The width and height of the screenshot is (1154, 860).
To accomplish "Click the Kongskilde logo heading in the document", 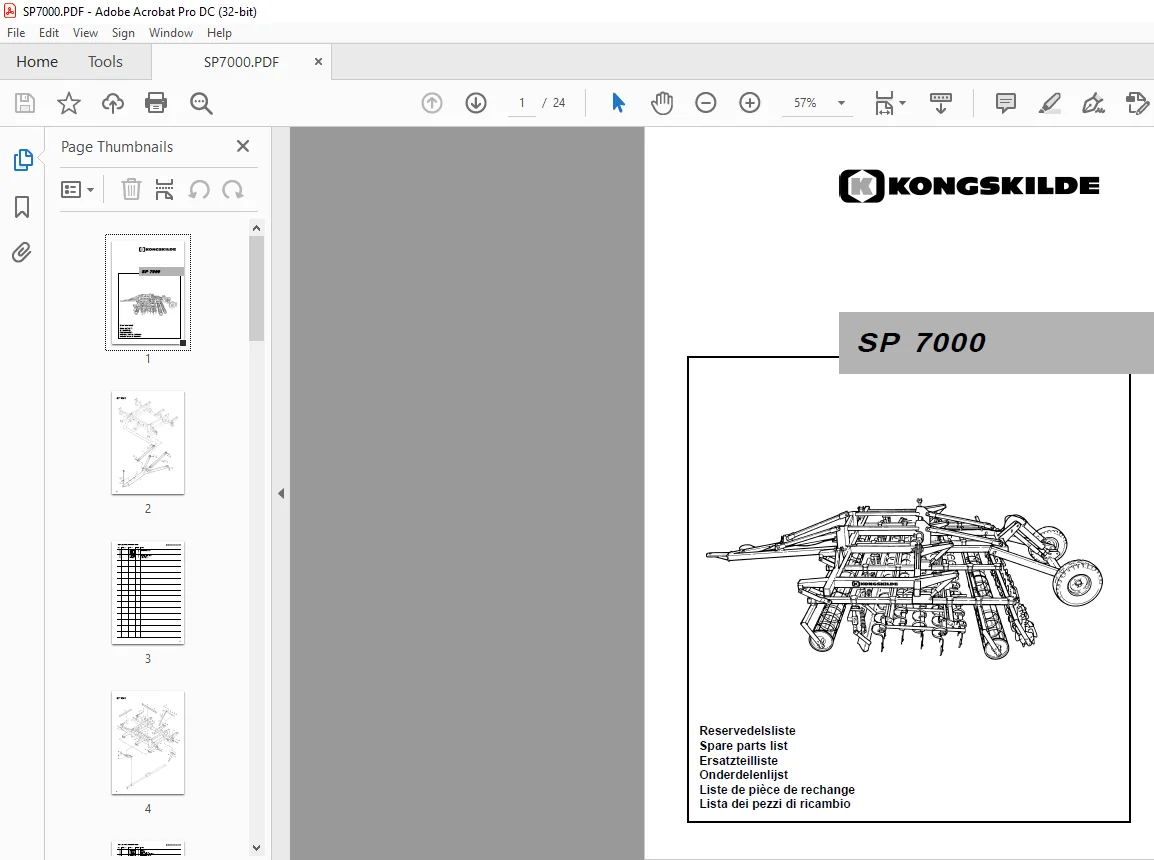I will (969, 186).
